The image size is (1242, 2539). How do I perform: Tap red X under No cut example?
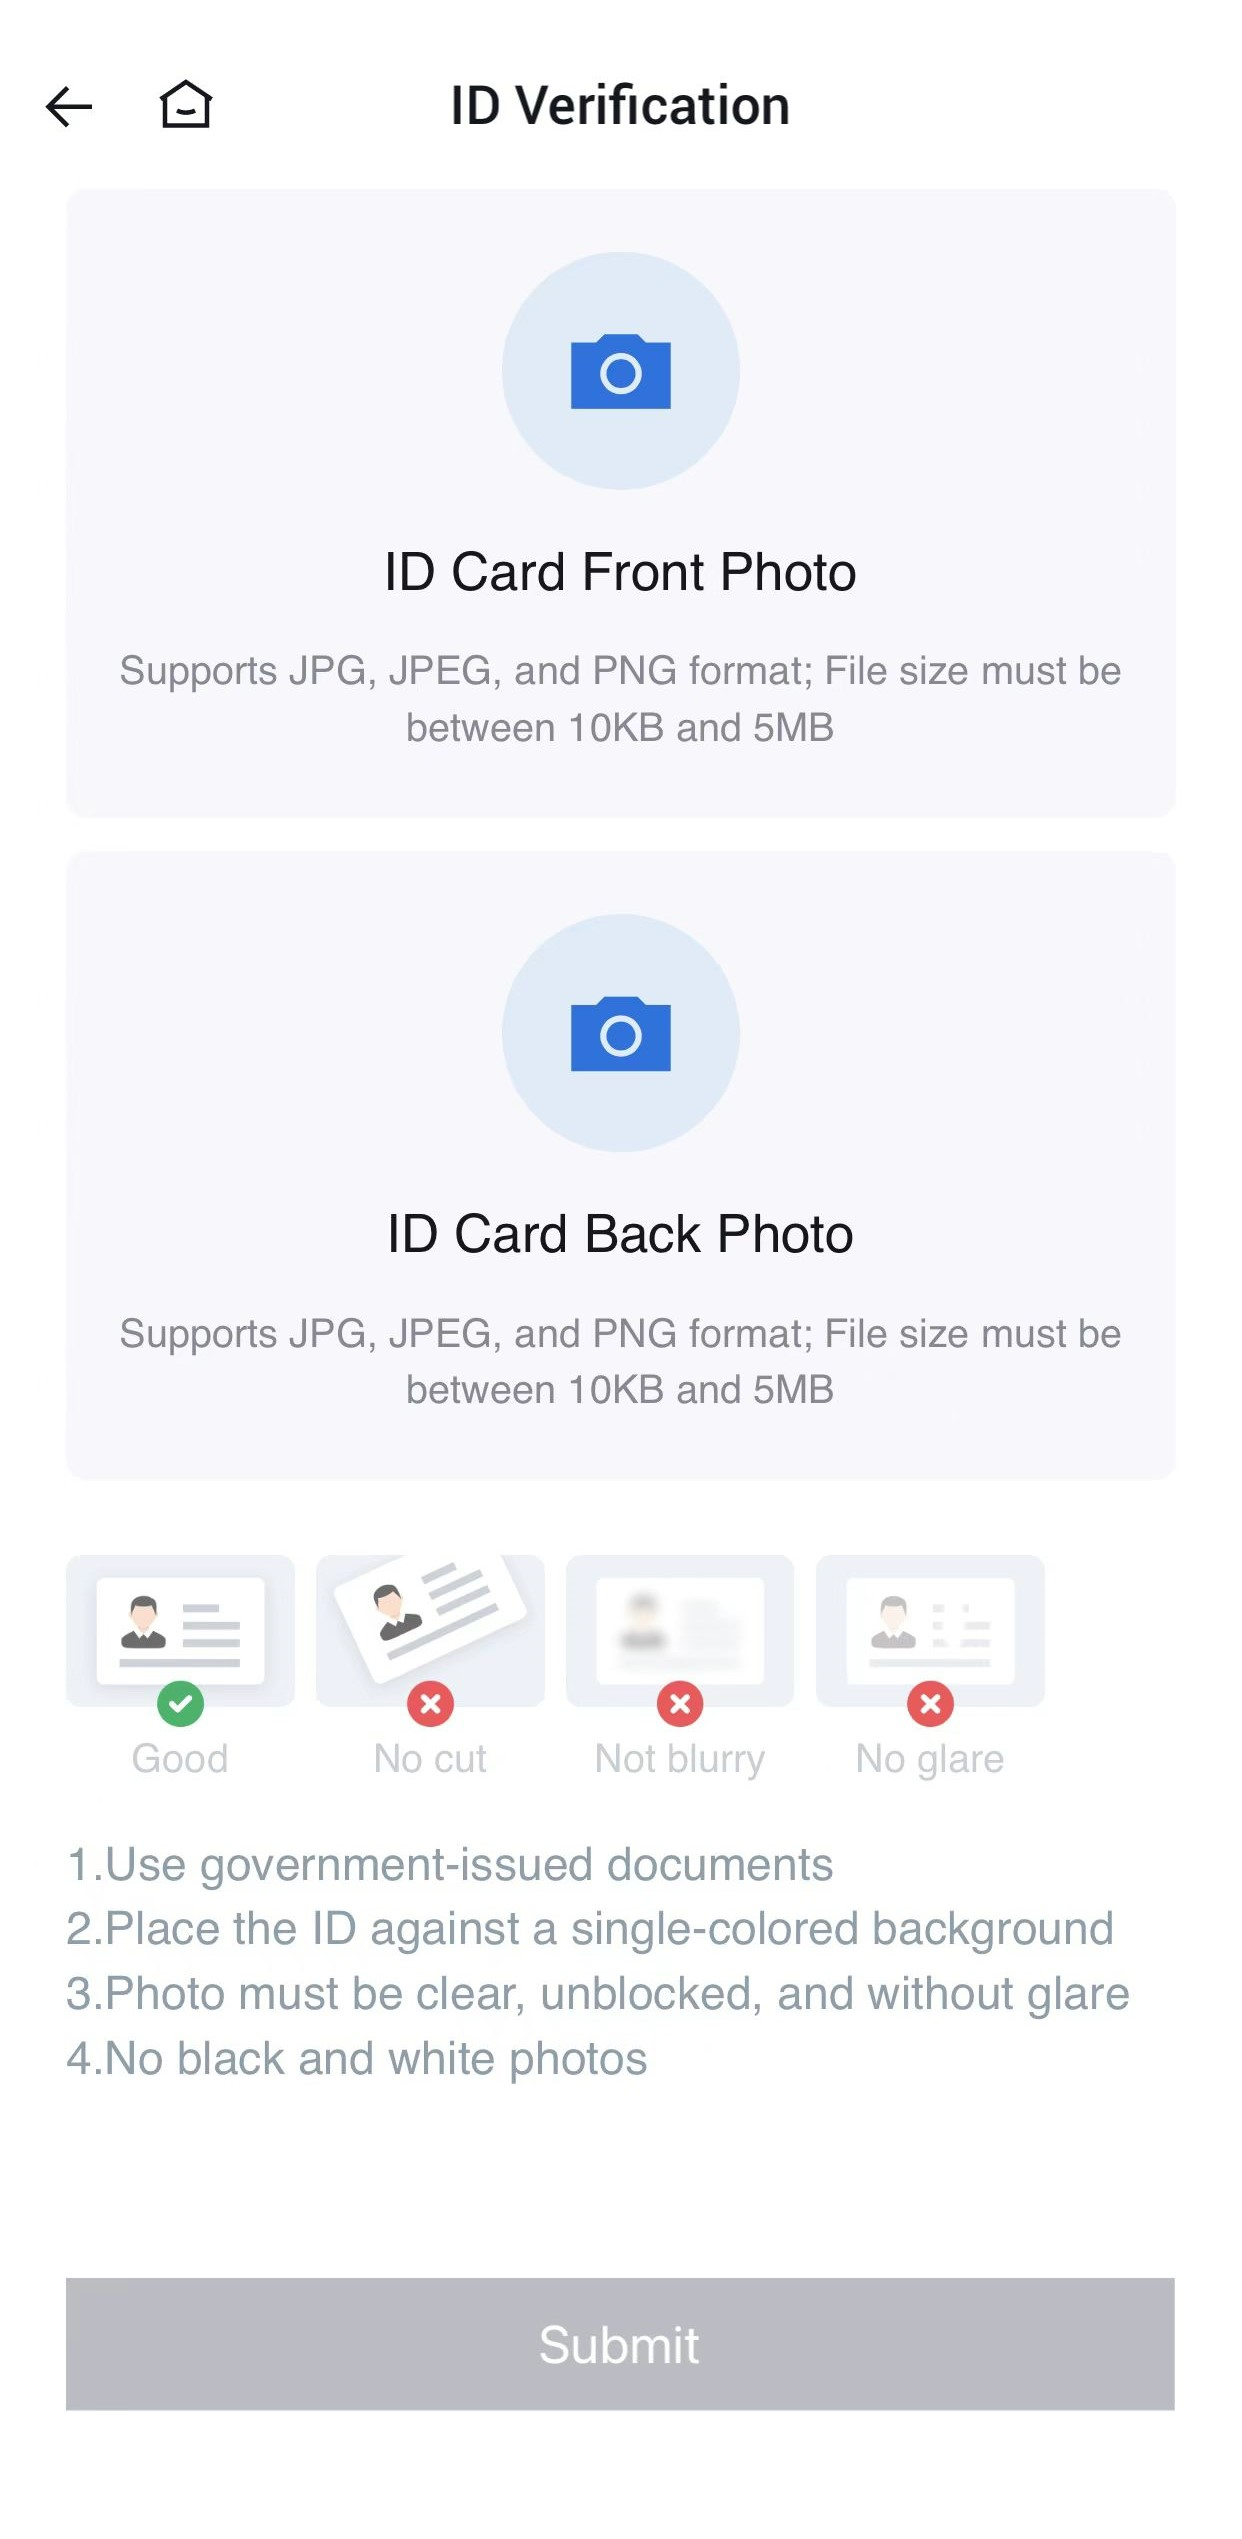pyautogui.click(x=430, y=1704)
